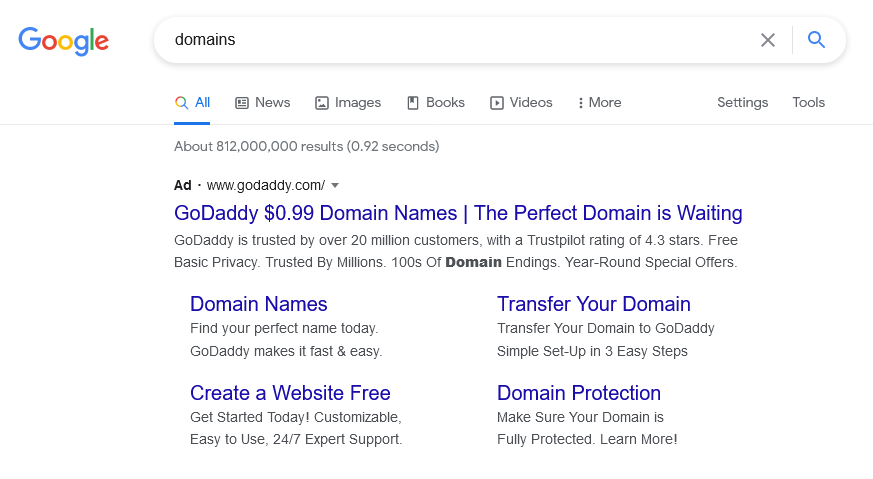
Task: Click the 'Fully Protected. Learn More!' text
Action: click(587, 439)
